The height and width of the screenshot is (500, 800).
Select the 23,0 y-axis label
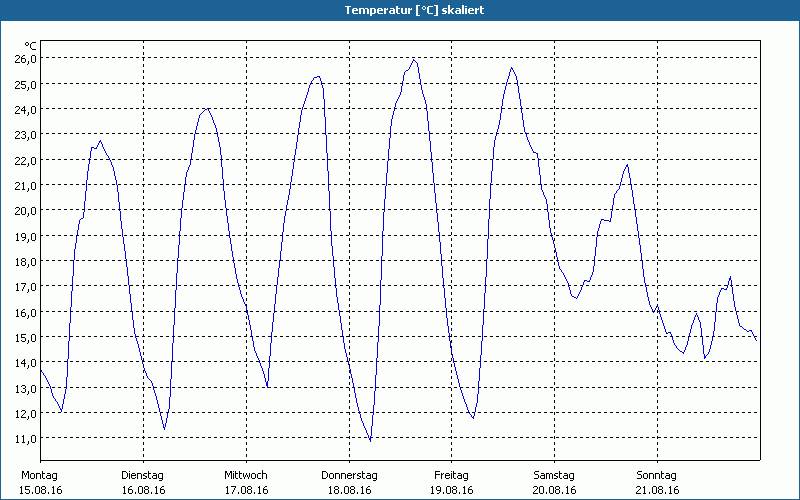[26, 135]
